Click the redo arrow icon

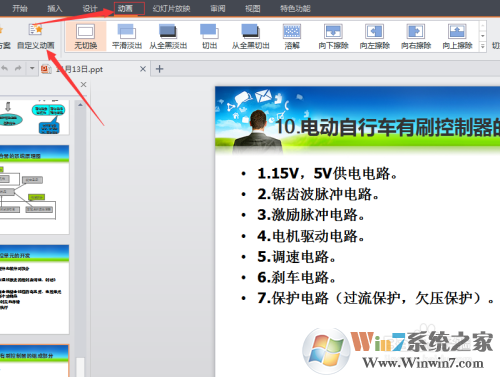[18, 68]
